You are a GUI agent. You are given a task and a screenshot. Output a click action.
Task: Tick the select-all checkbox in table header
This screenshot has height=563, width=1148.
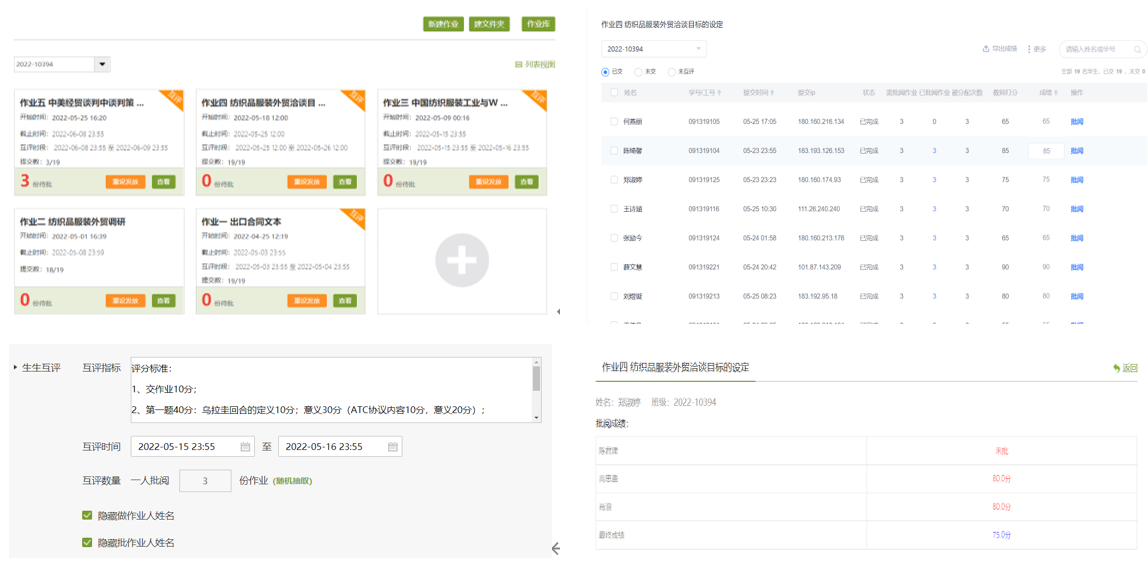[x=614, y=93]
